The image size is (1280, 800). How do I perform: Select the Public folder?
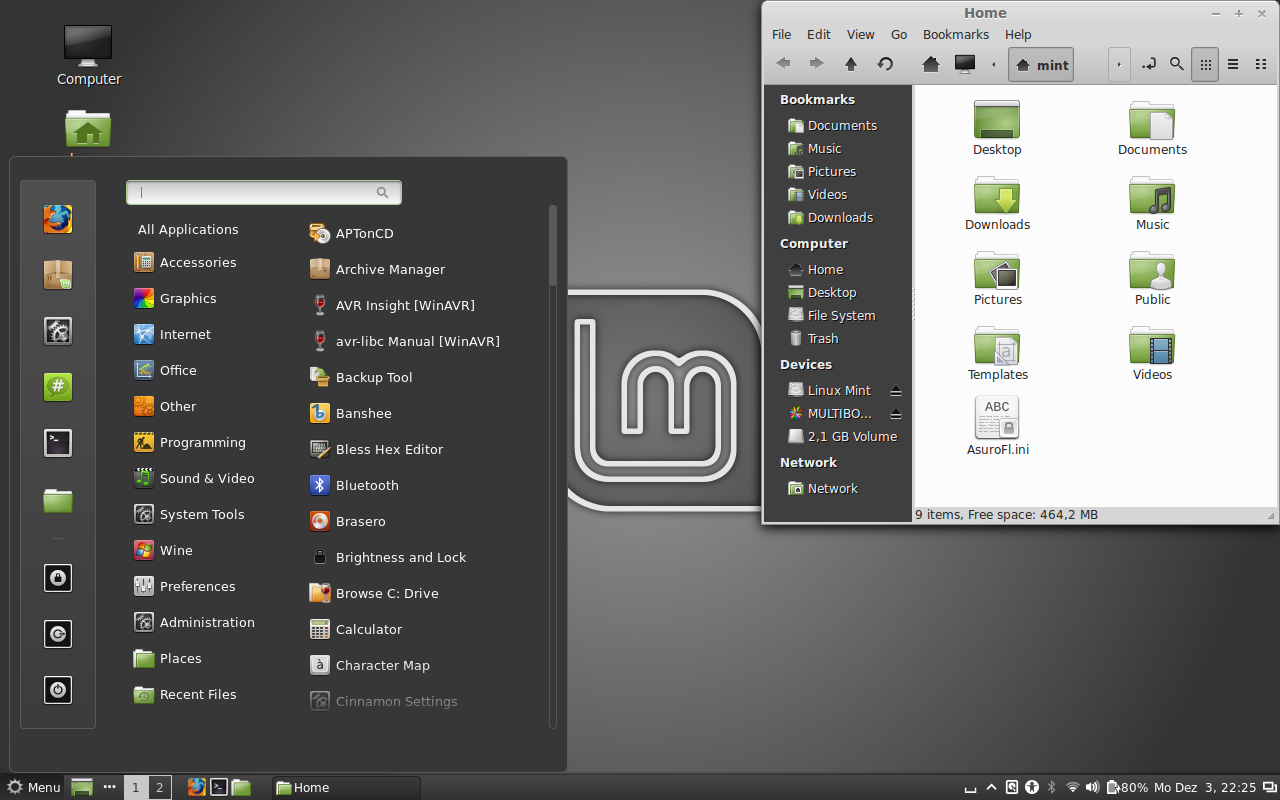1152,278
